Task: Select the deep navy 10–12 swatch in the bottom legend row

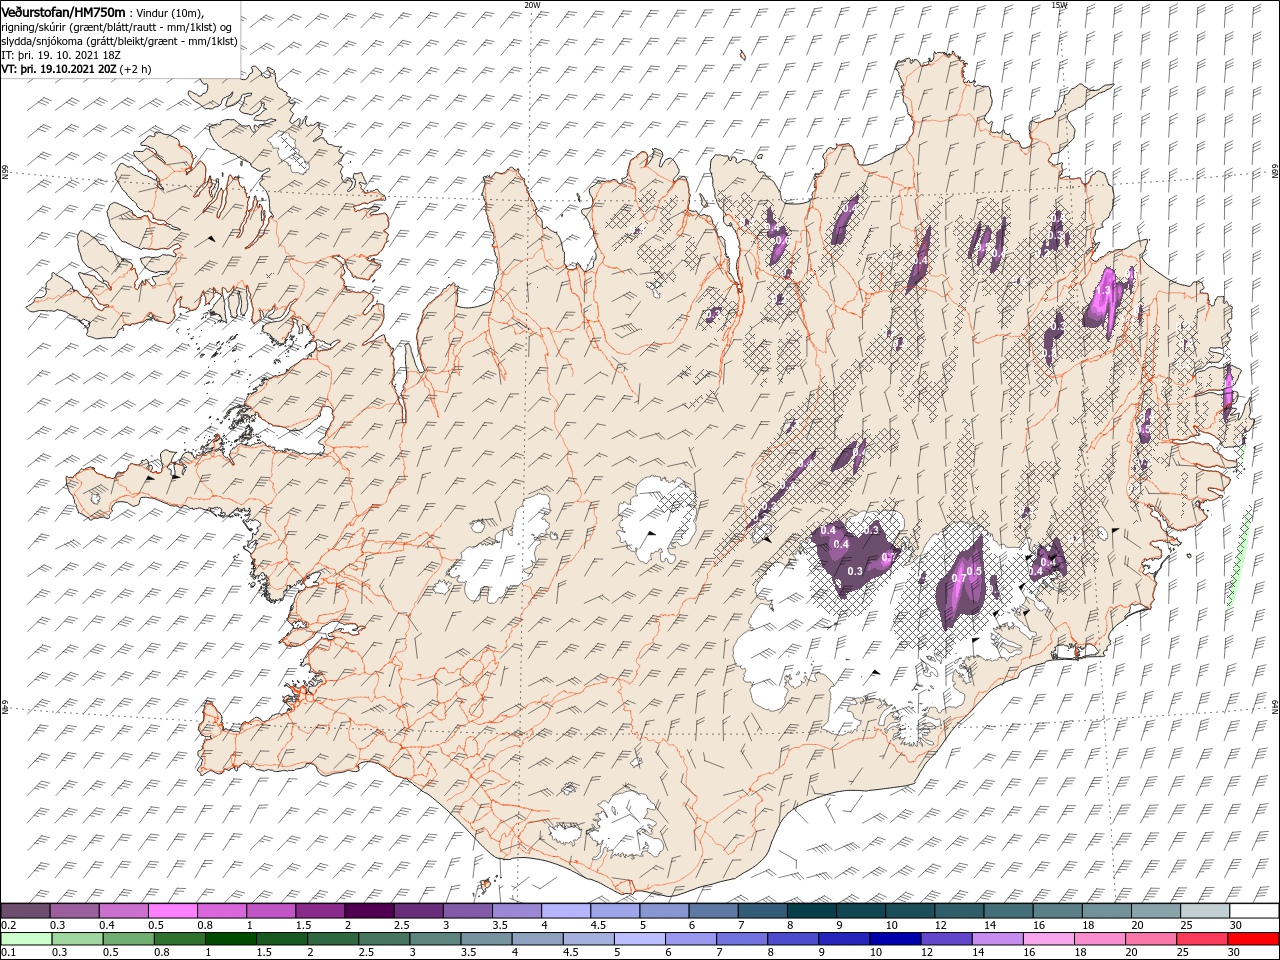Action: tap(895, 939)
